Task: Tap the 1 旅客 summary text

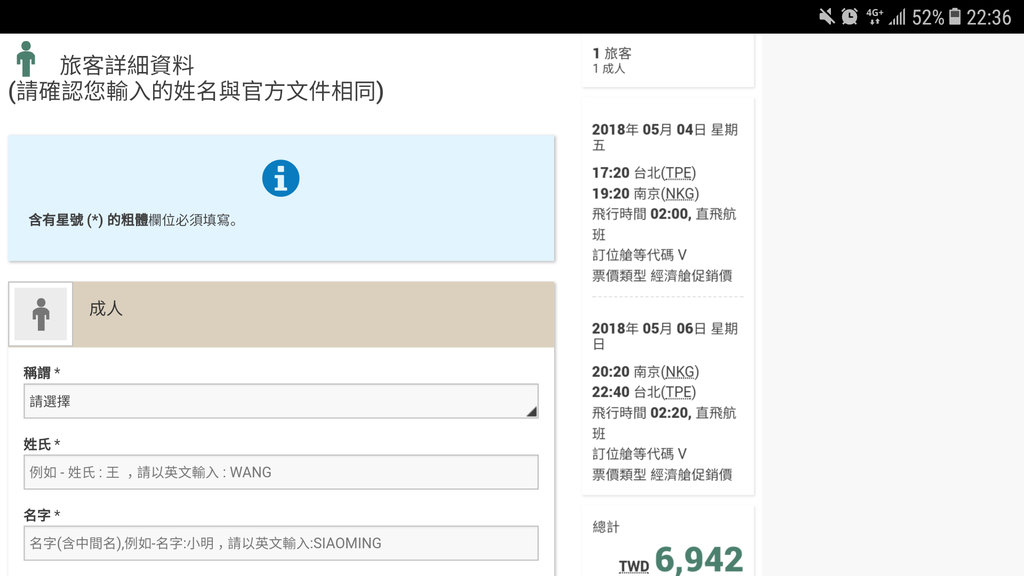Action: coord(612,54)
